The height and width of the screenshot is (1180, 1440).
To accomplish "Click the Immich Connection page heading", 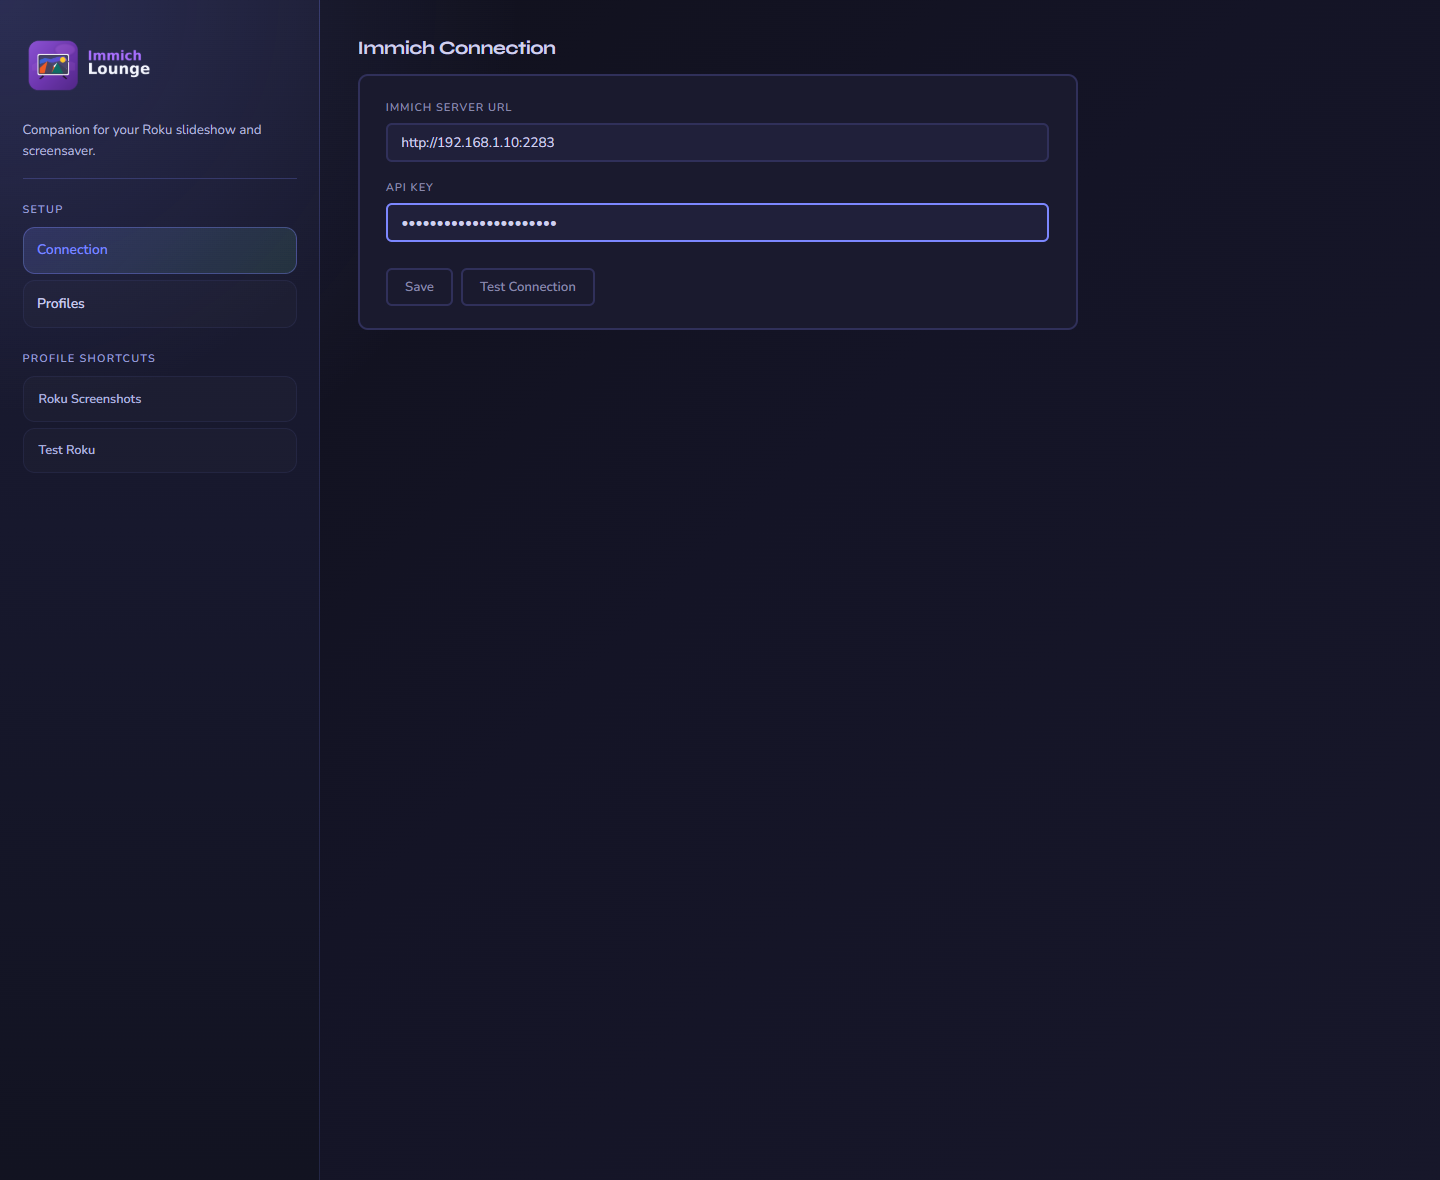I will [456, 48].
